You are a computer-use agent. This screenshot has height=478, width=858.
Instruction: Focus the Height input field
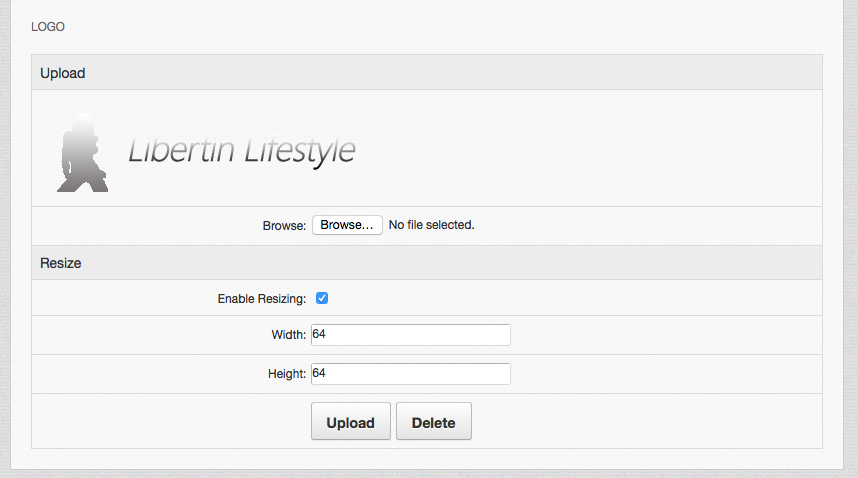click(x=410, y=373)
